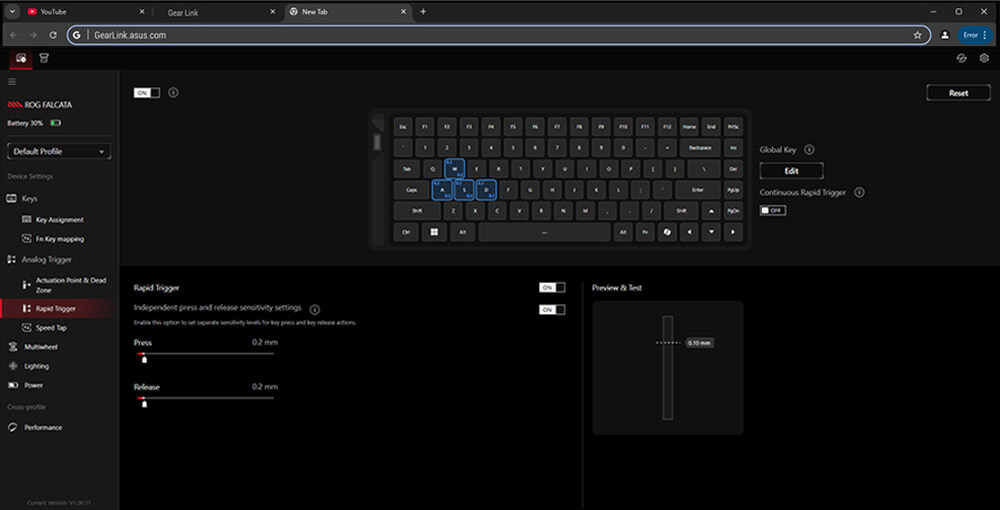1000x510 pixels.
Task: Click info icon beside Continuous Rapid Trigger
Action: click(x=859, y=192)
